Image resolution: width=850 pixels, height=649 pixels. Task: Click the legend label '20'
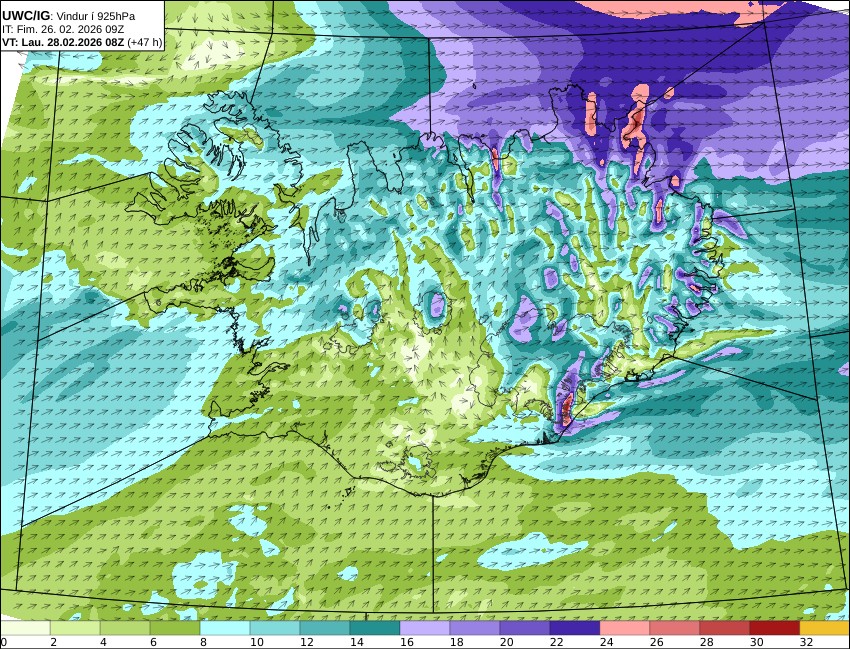coord(506,642)
